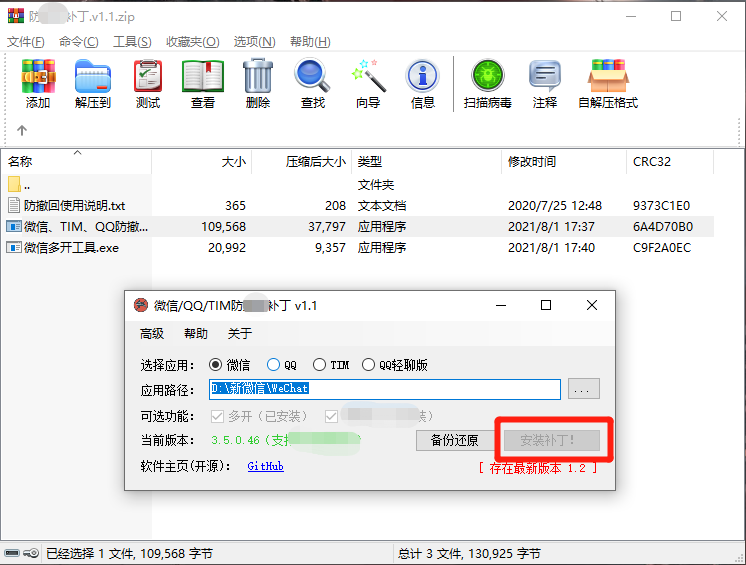
Task: Click the 安装补丁! button
Action: pos(552,440)
